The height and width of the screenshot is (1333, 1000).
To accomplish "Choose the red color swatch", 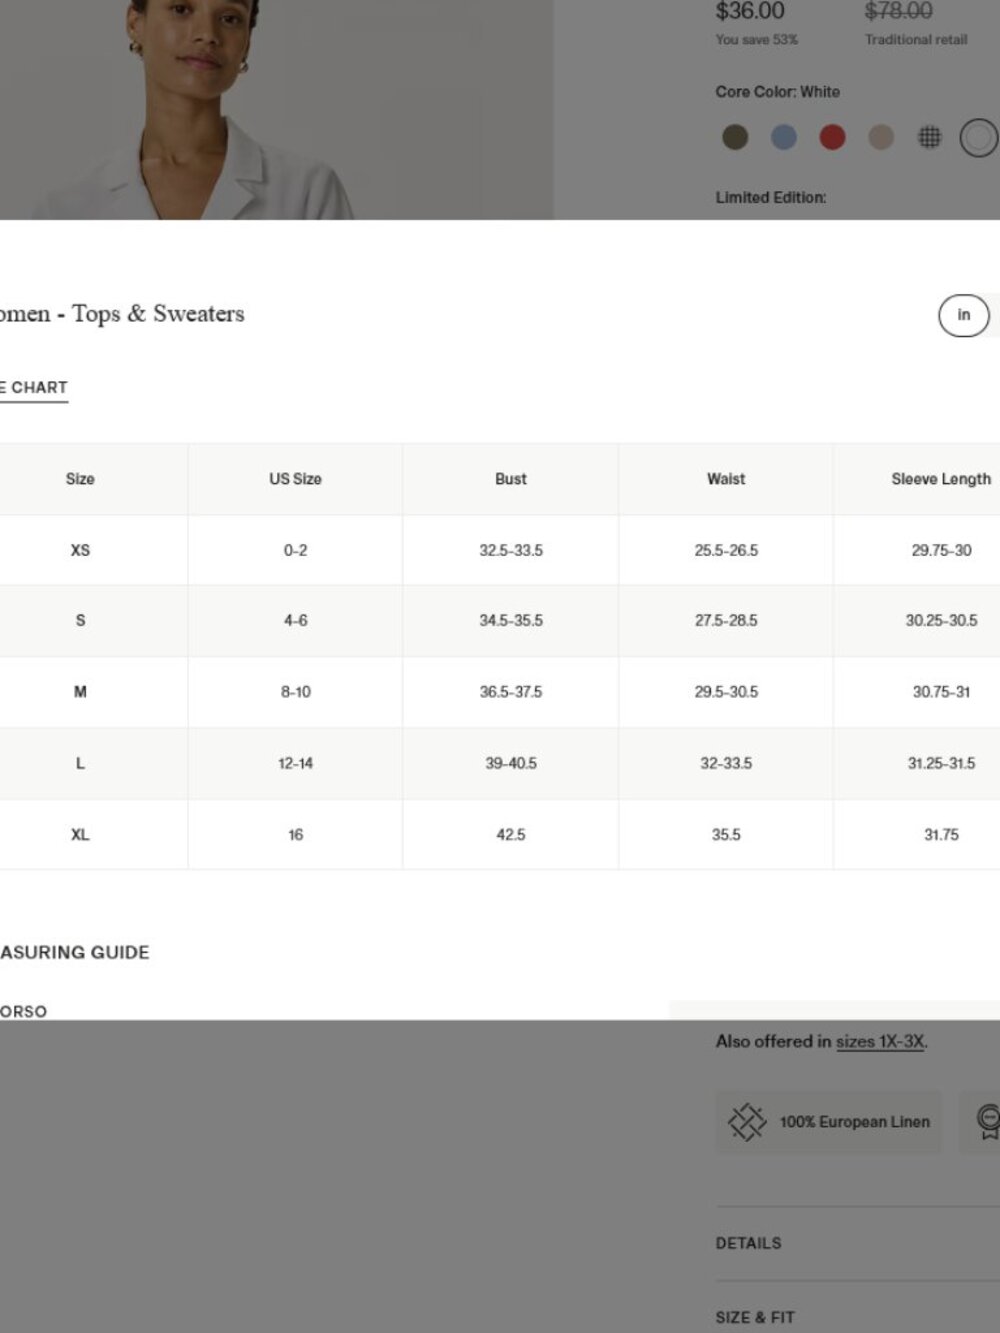I will (832, 137).
